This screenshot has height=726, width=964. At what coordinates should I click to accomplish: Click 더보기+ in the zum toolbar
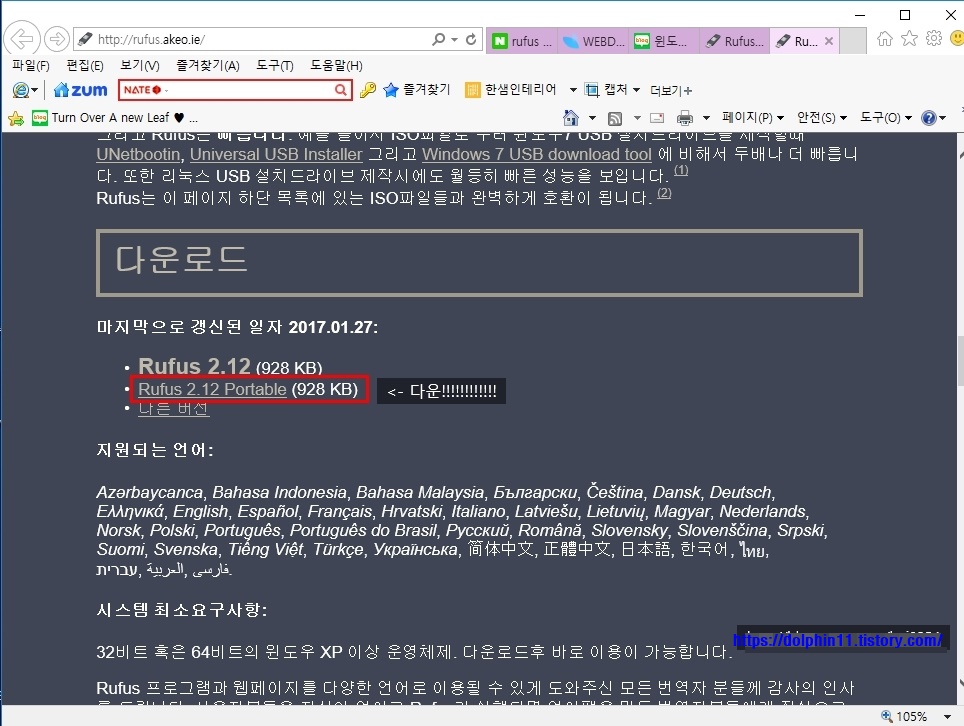click(671, 91)
